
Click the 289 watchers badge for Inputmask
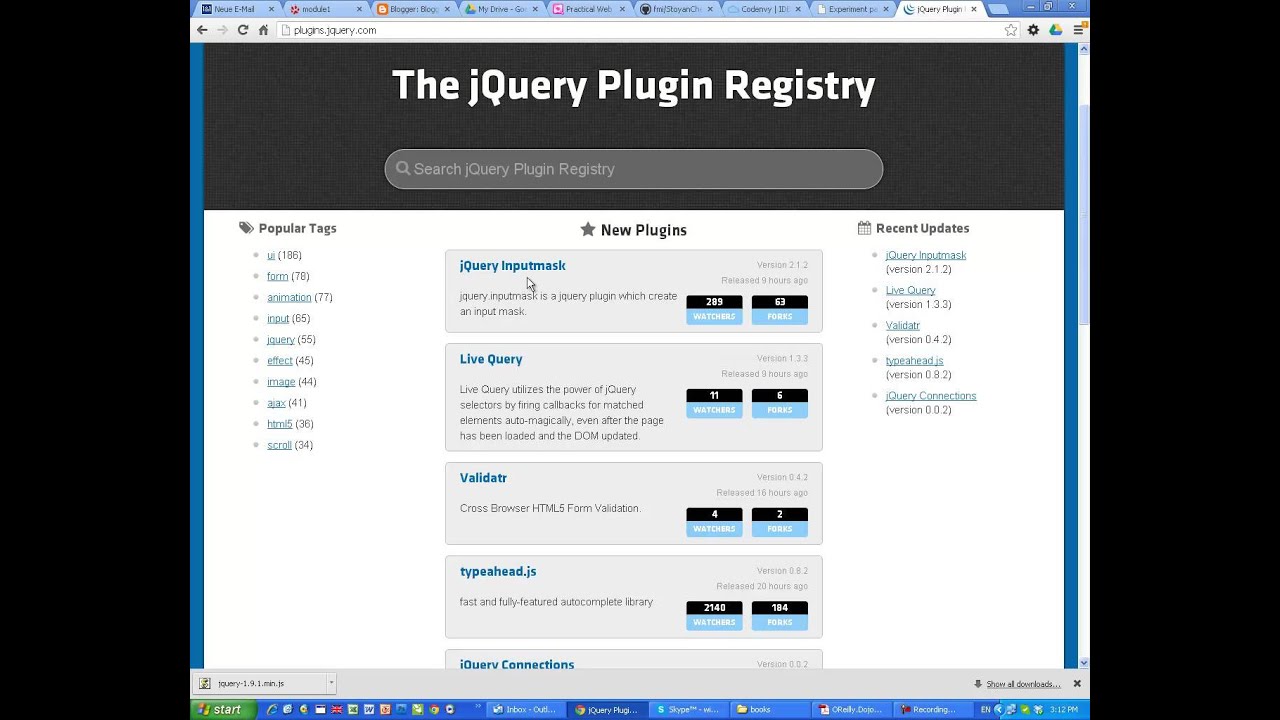[x=714, y=309]
